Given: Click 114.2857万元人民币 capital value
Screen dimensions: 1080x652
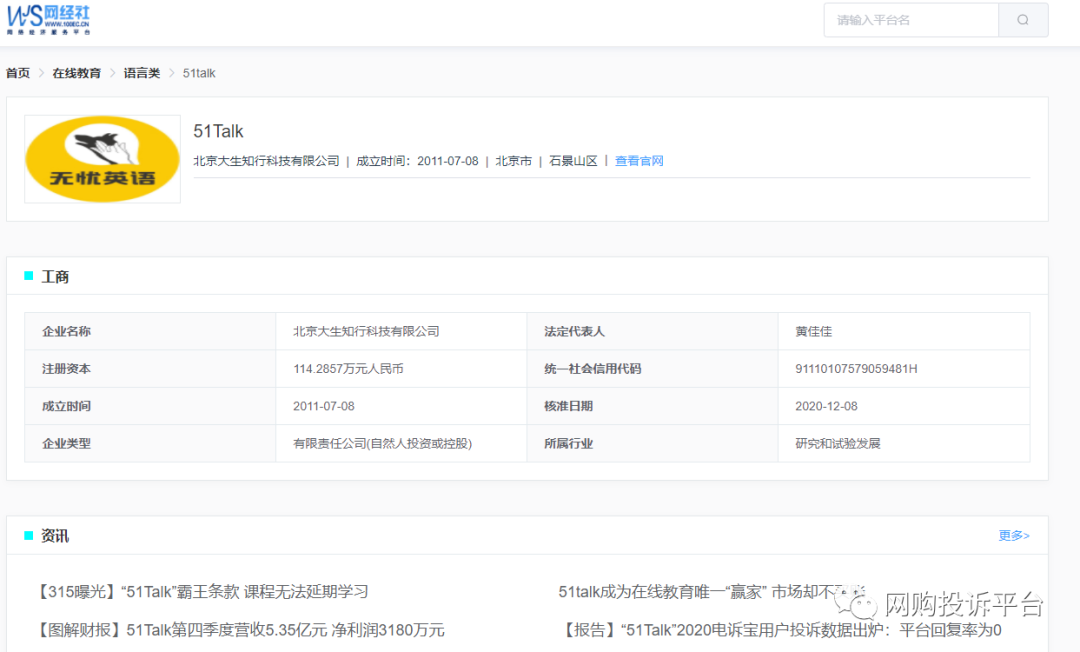Looking at the screenshot, I should point(349,369).
